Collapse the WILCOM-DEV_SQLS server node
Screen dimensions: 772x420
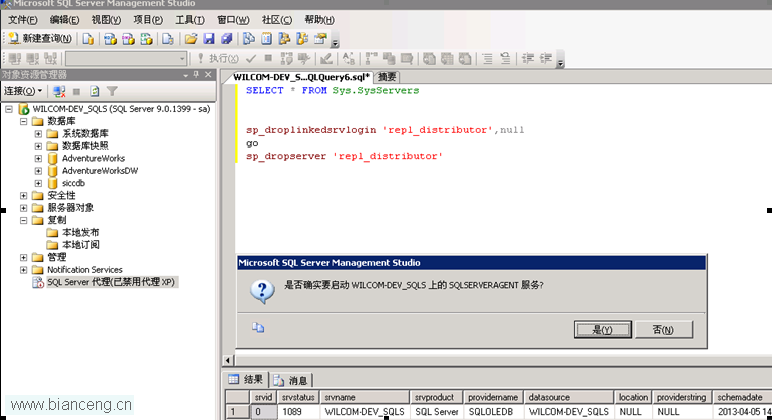[x=9, y=109]
